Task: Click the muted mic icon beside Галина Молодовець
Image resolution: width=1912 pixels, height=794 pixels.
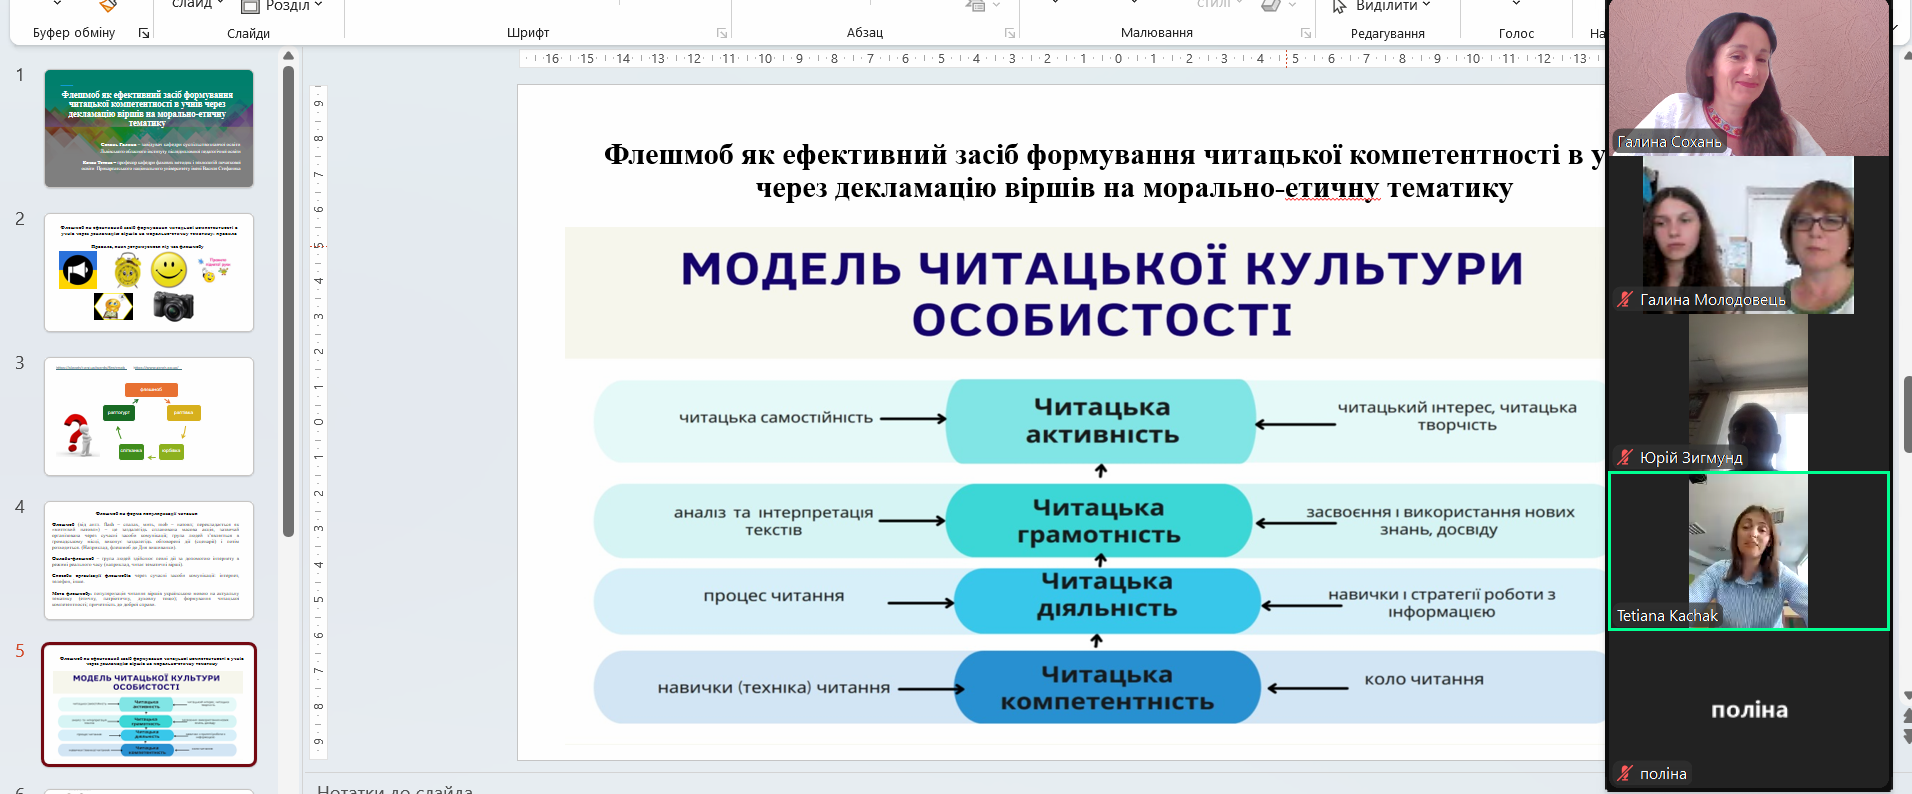Action: point(1624,299)
